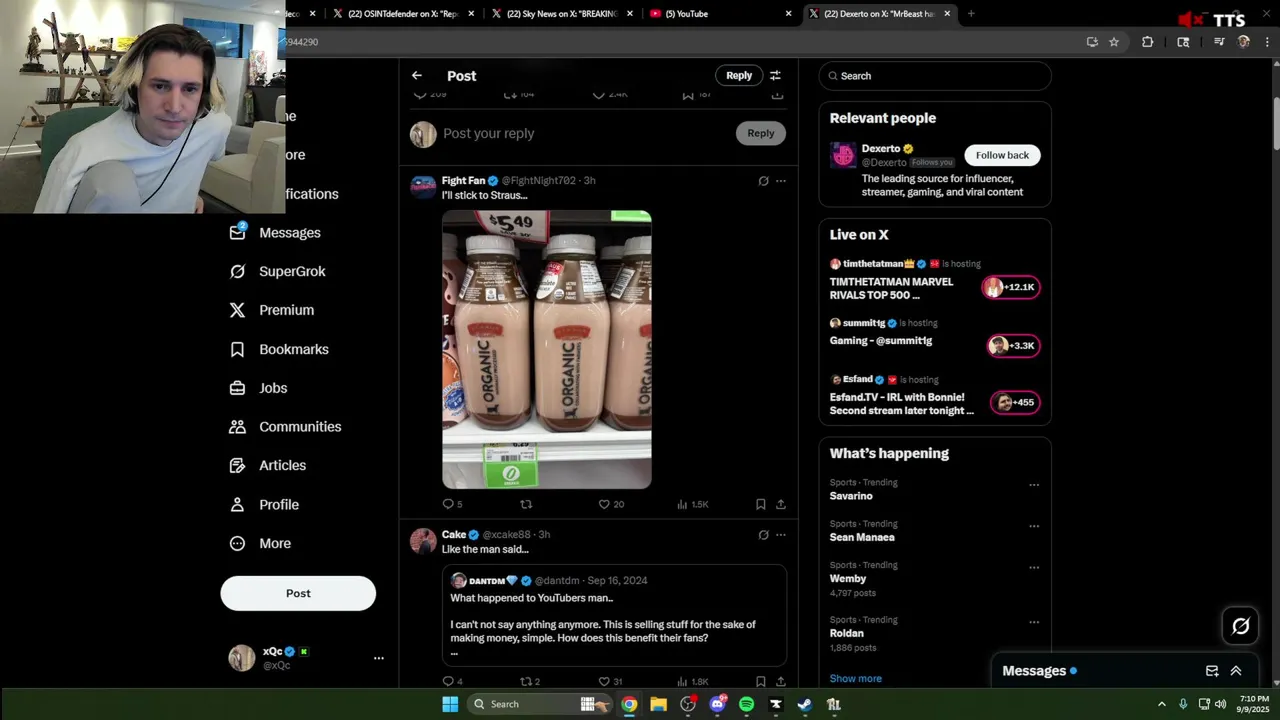Bookmark this page star icon
Image resolution: width=1280 pixels, height=720 pixels.
[1114, 42]
